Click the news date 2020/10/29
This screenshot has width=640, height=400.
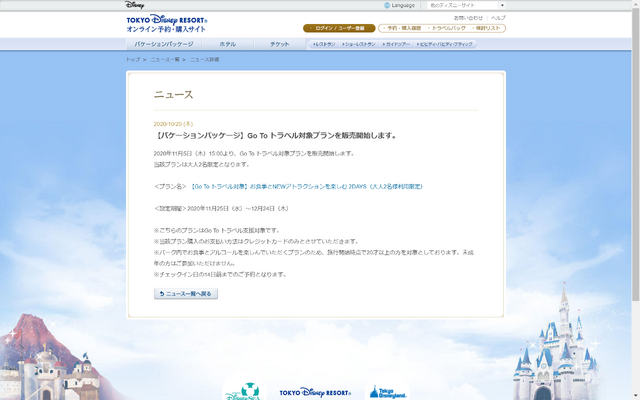pos(173,124)
